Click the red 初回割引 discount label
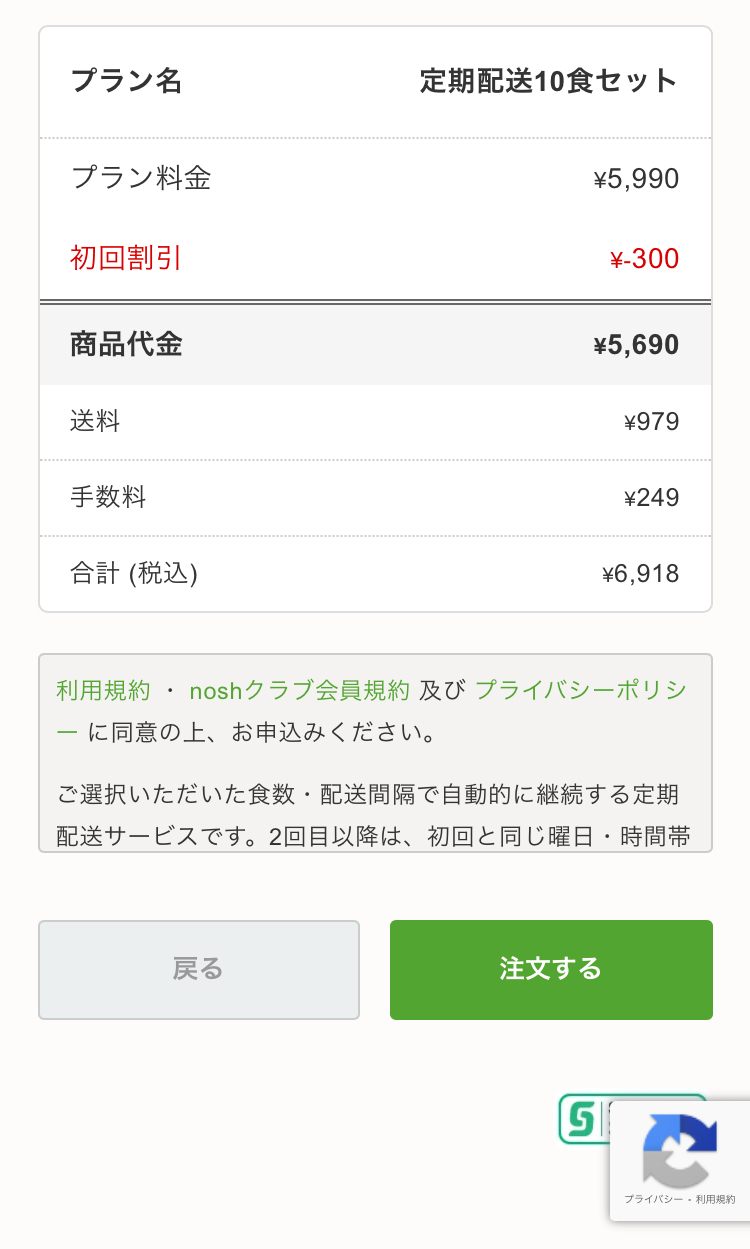The image size is (750, 1249). 126,259
